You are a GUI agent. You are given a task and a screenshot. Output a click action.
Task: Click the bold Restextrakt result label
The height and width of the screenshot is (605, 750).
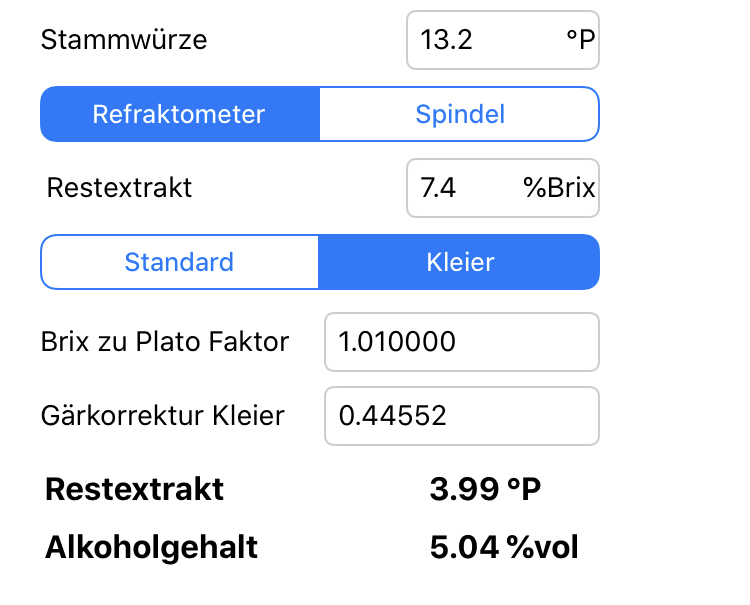[135, 490]
